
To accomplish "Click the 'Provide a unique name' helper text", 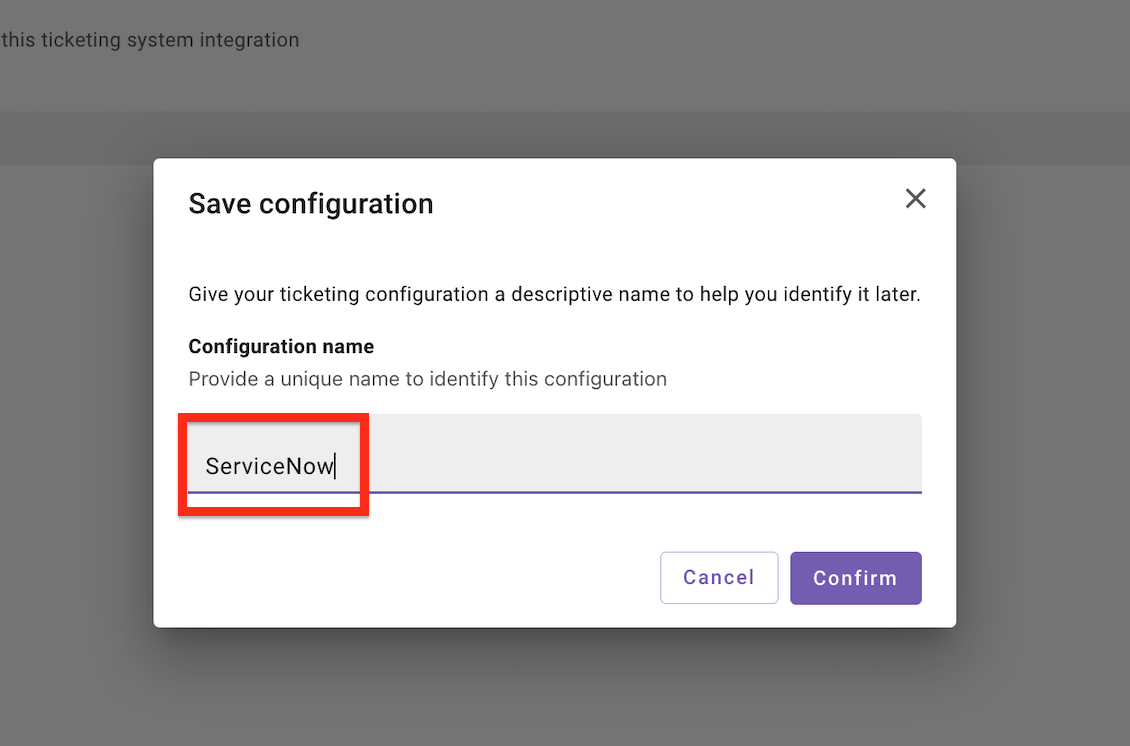I will tap(427, 380).
